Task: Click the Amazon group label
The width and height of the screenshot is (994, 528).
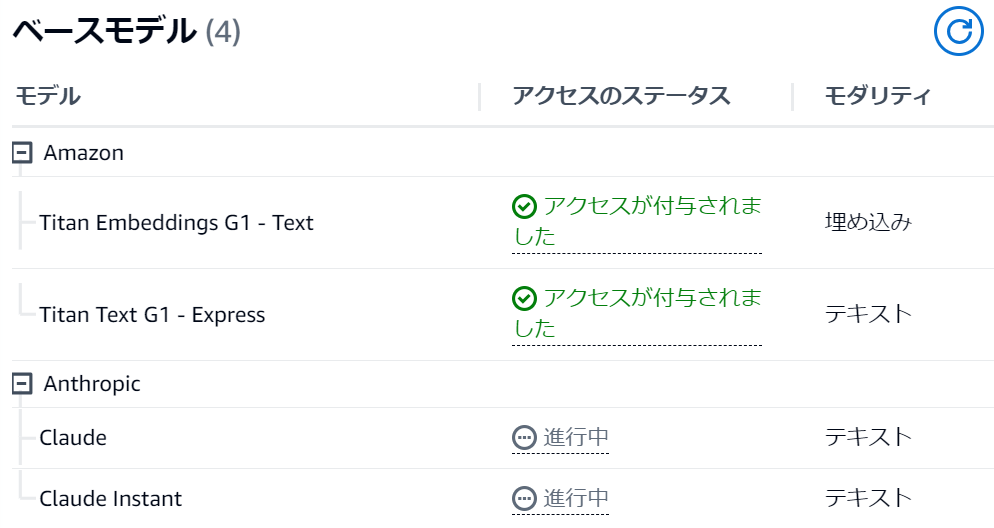Action: [x=84, y=153]
